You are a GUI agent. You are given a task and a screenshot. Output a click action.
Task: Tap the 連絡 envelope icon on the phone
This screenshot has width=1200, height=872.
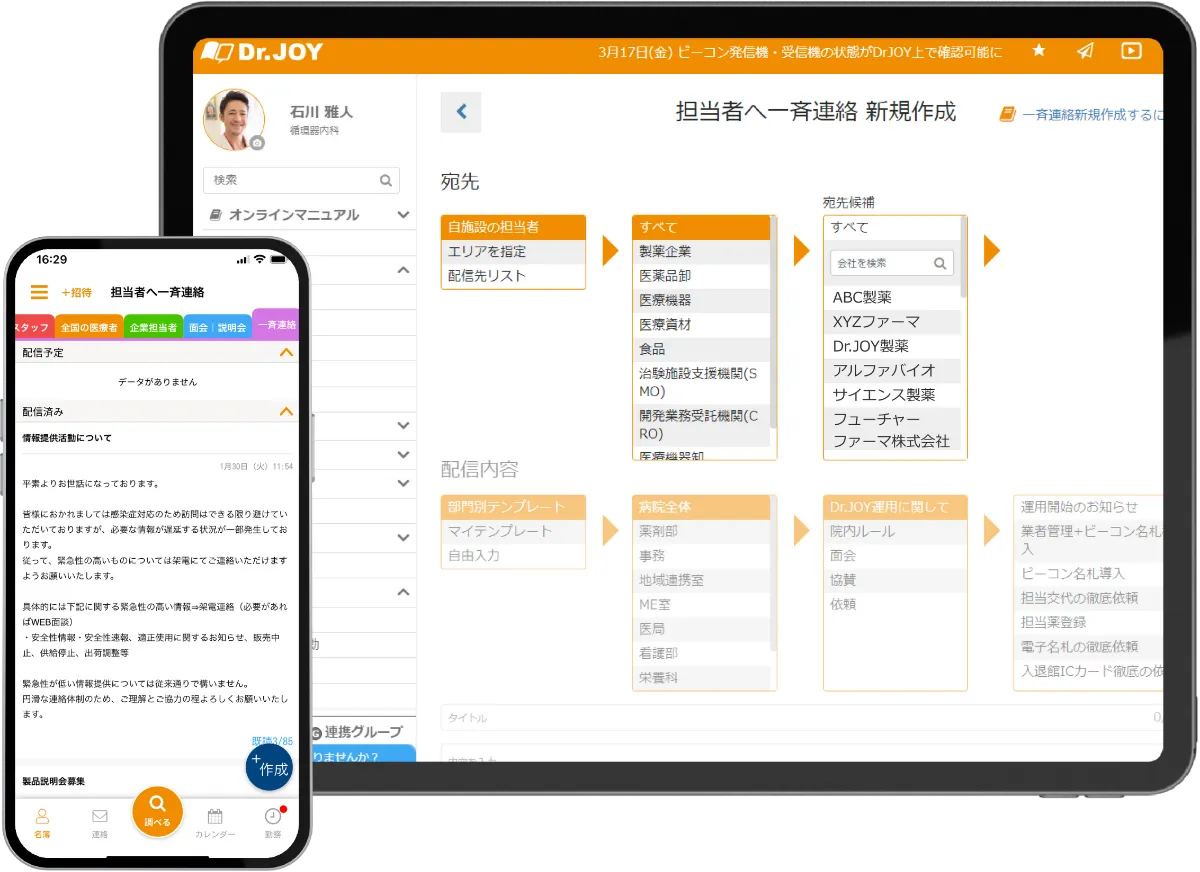pyautogui.click(x=99, y=823)
